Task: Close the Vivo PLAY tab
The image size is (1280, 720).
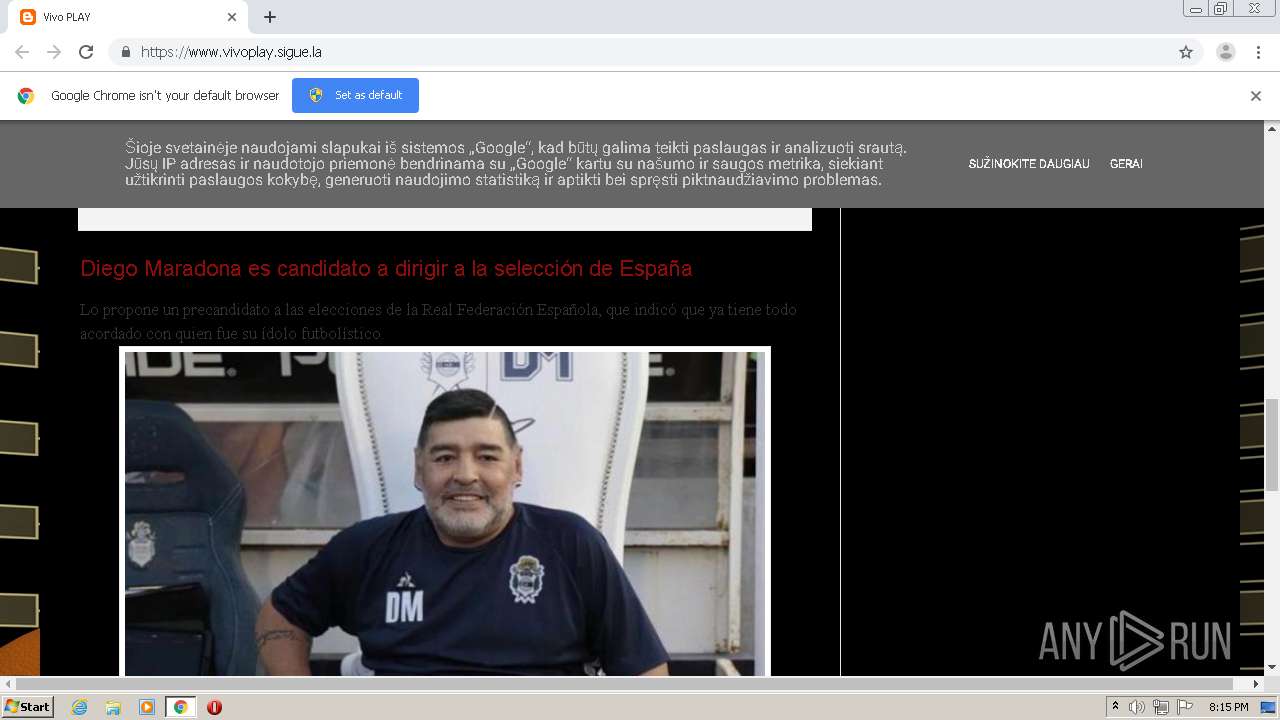Action: tap(232, 17)
